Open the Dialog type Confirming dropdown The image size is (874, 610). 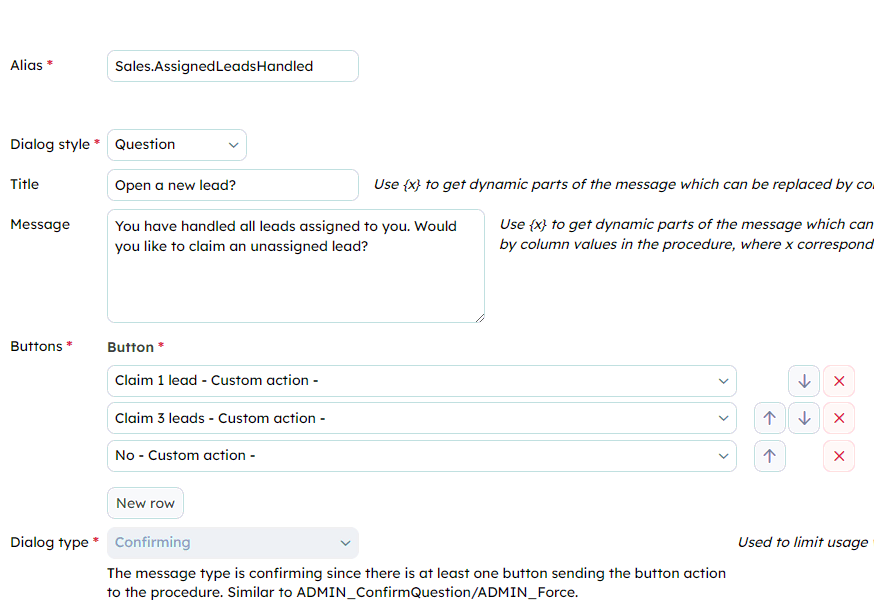(233, 543)
